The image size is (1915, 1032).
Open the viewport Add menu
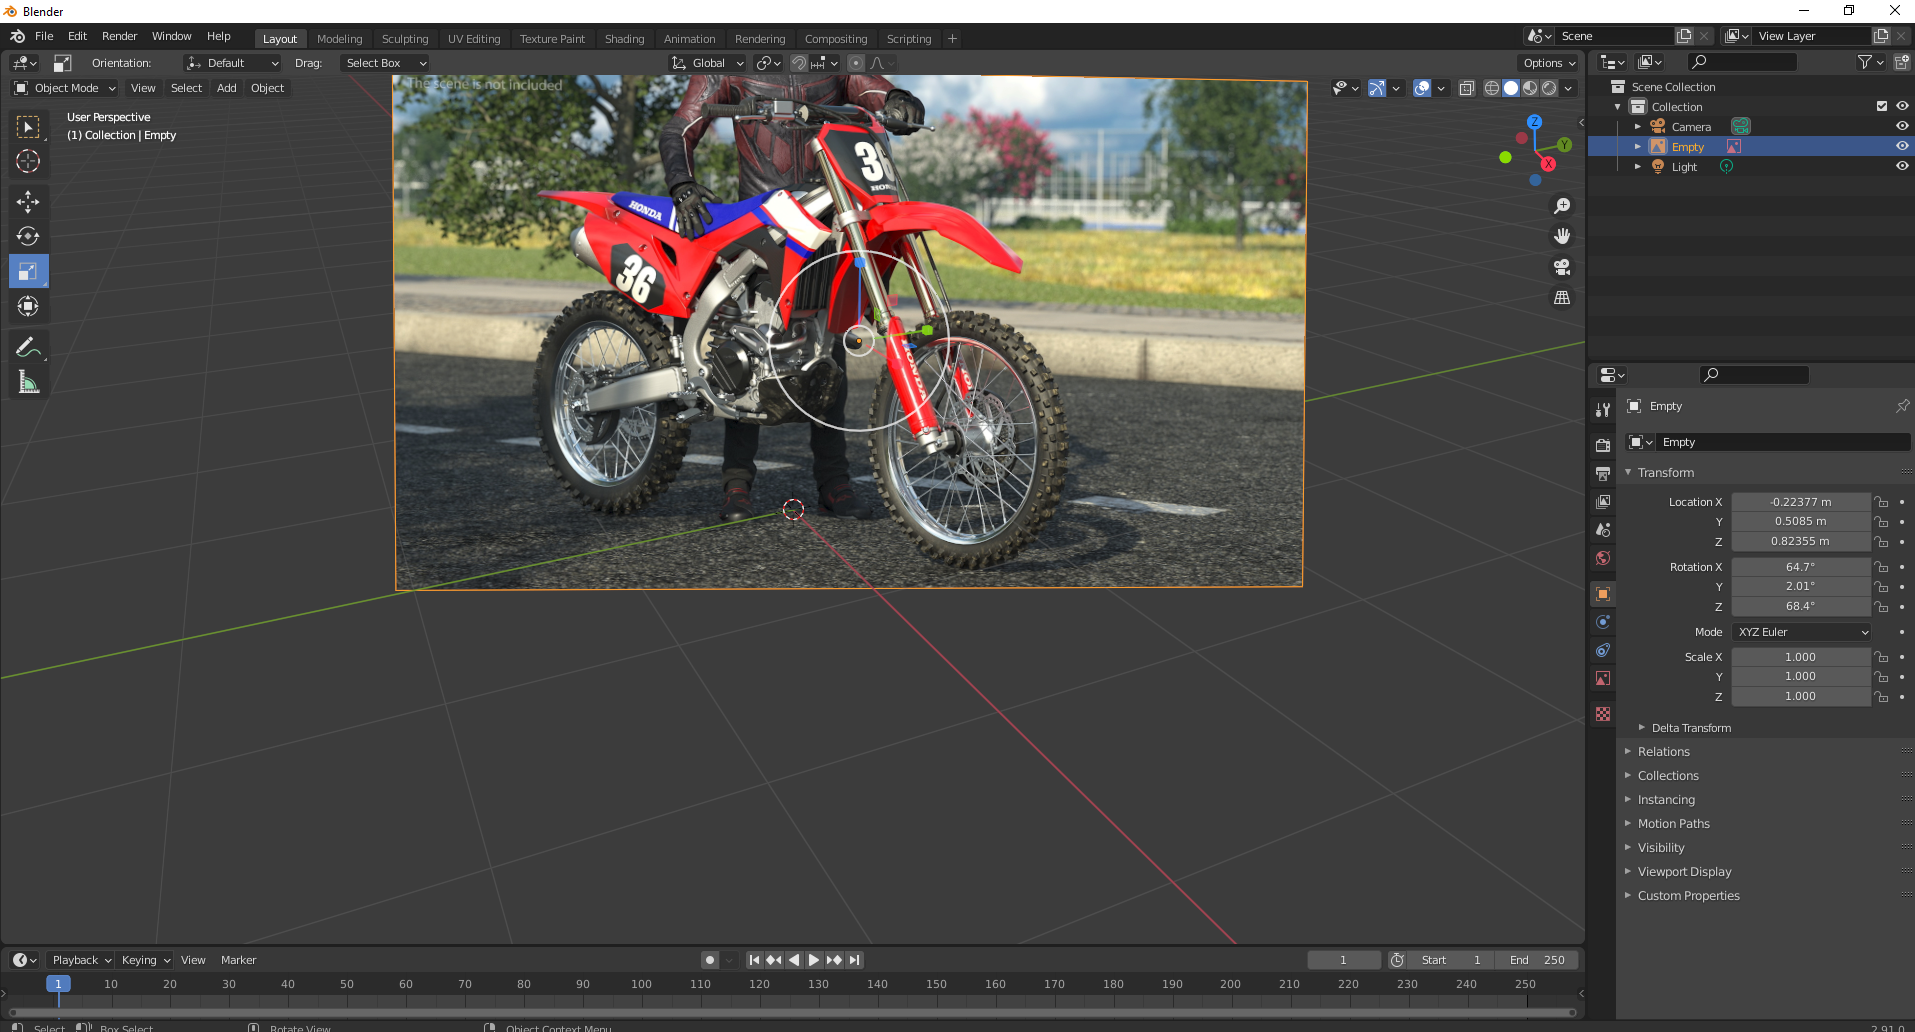pyautogui.click(x=227, y=88)
